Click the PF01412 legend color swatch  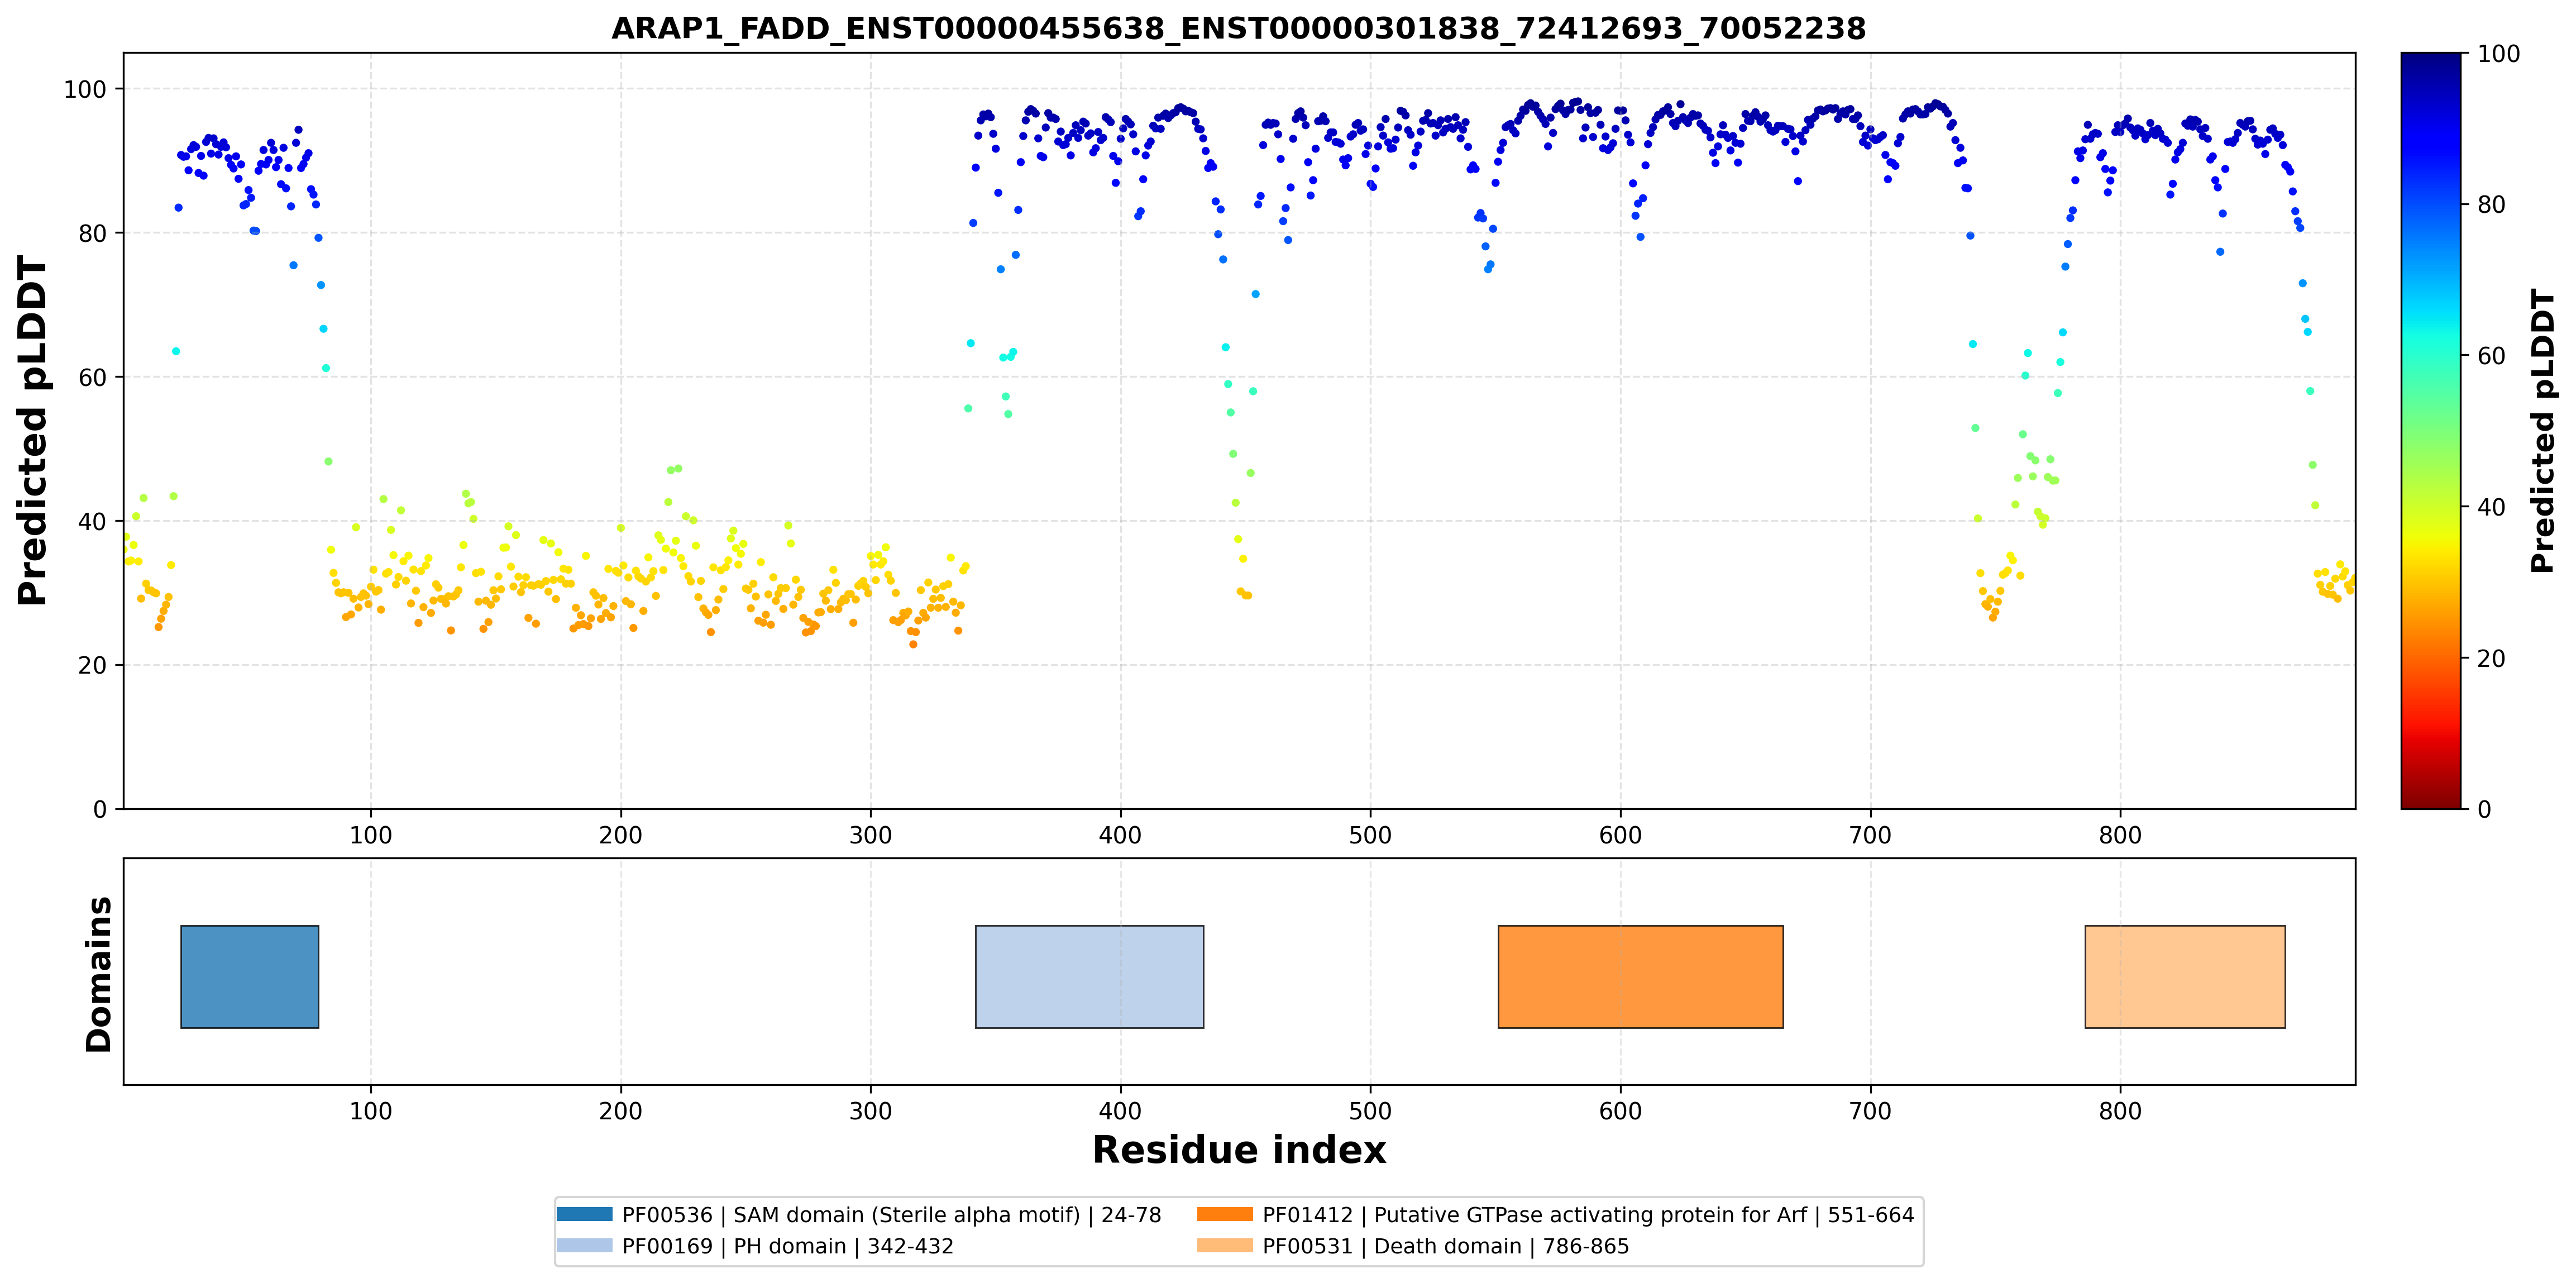(x=1225, y=1215)
